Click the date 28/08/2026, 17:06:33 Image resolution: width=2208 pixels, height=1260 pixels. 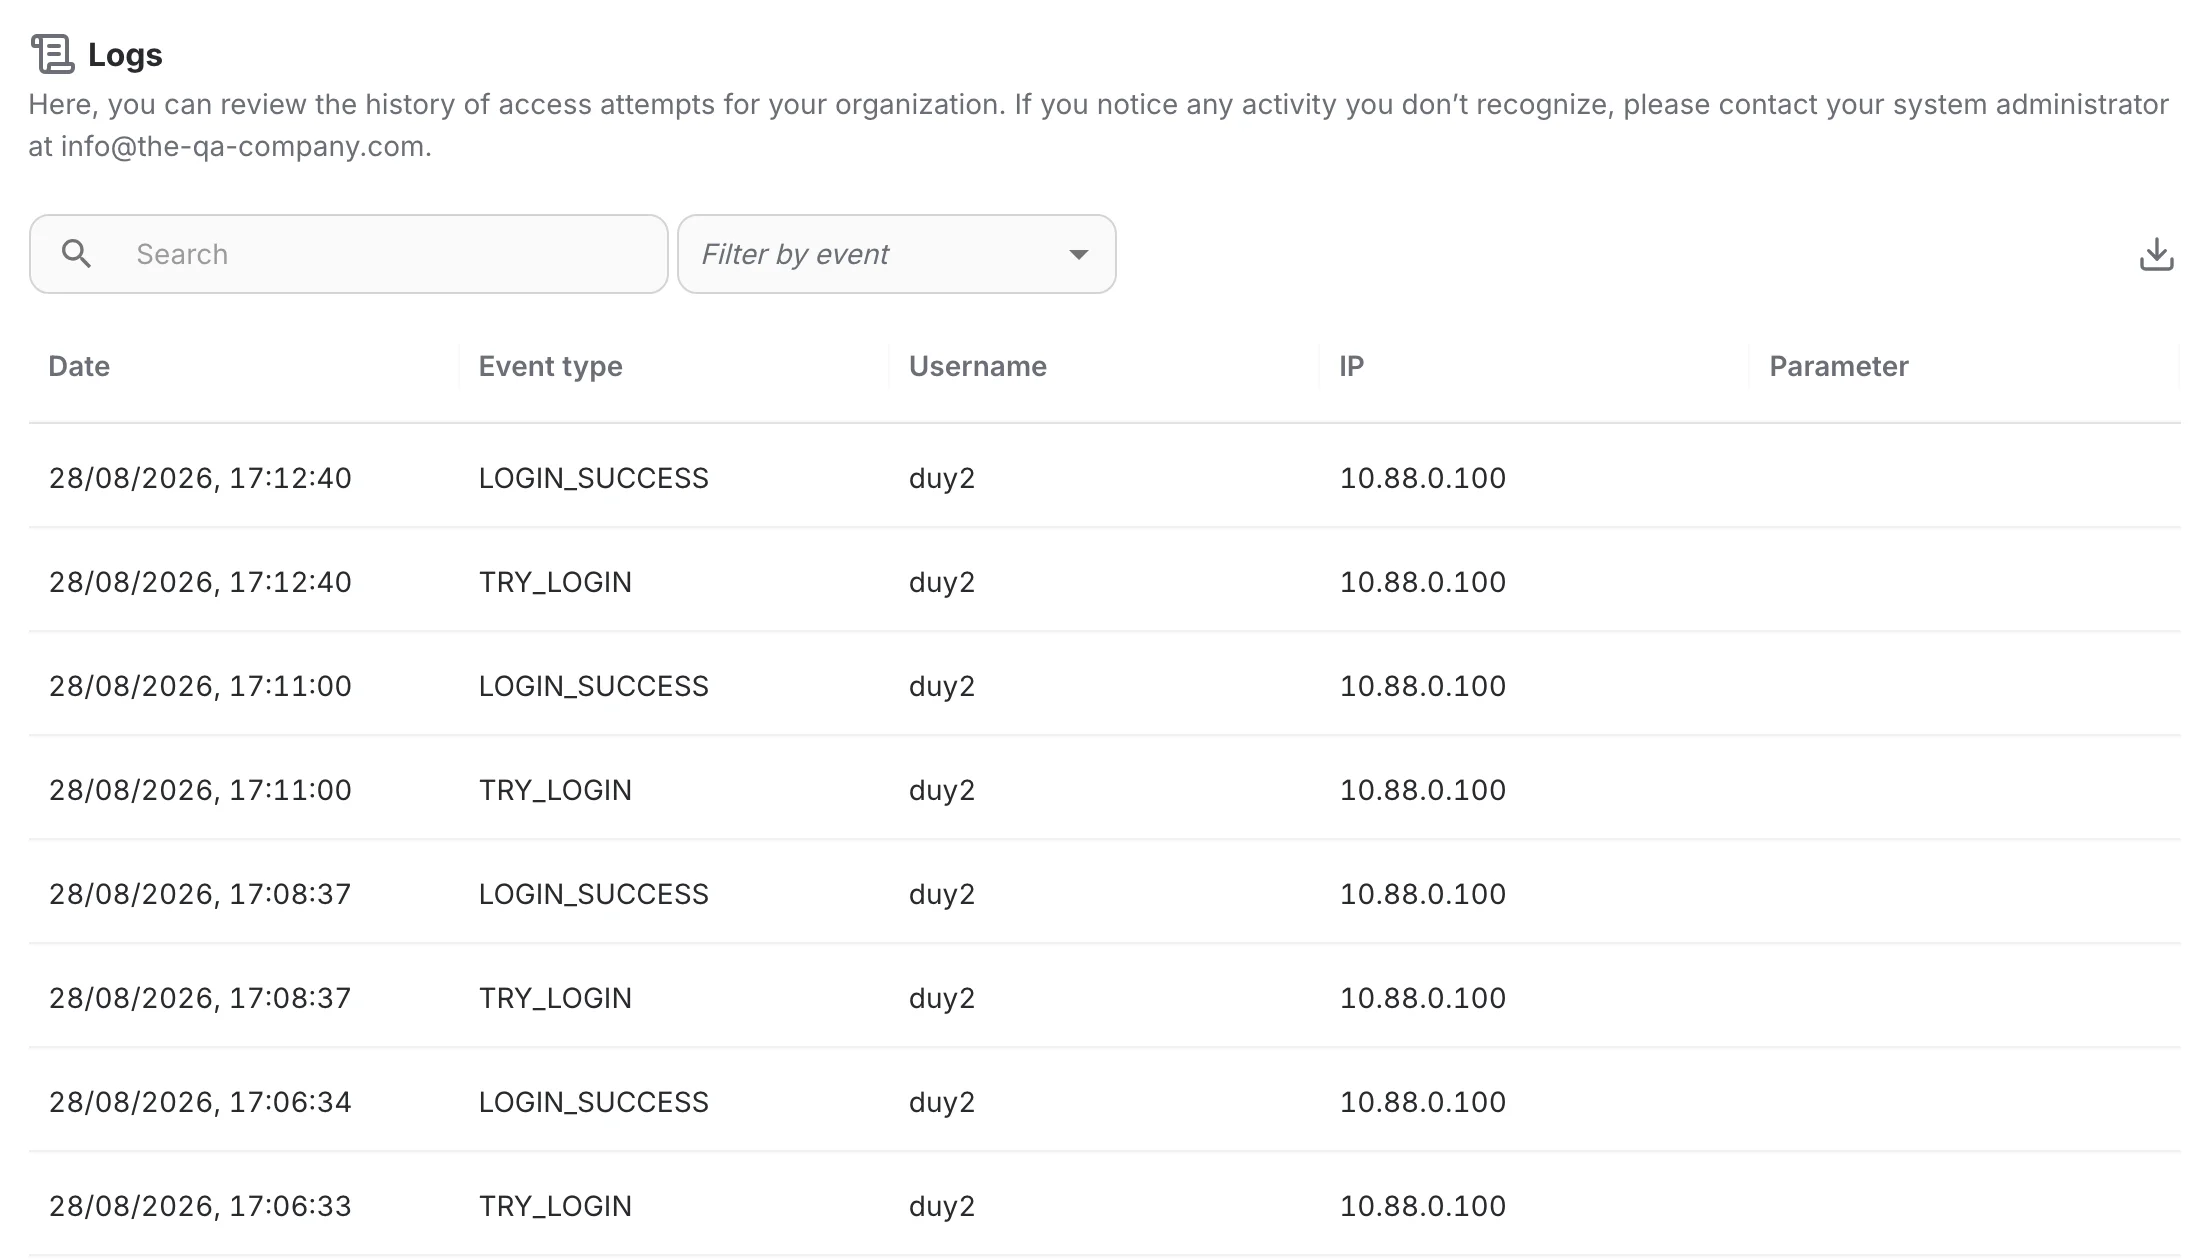coord(200,1206)
